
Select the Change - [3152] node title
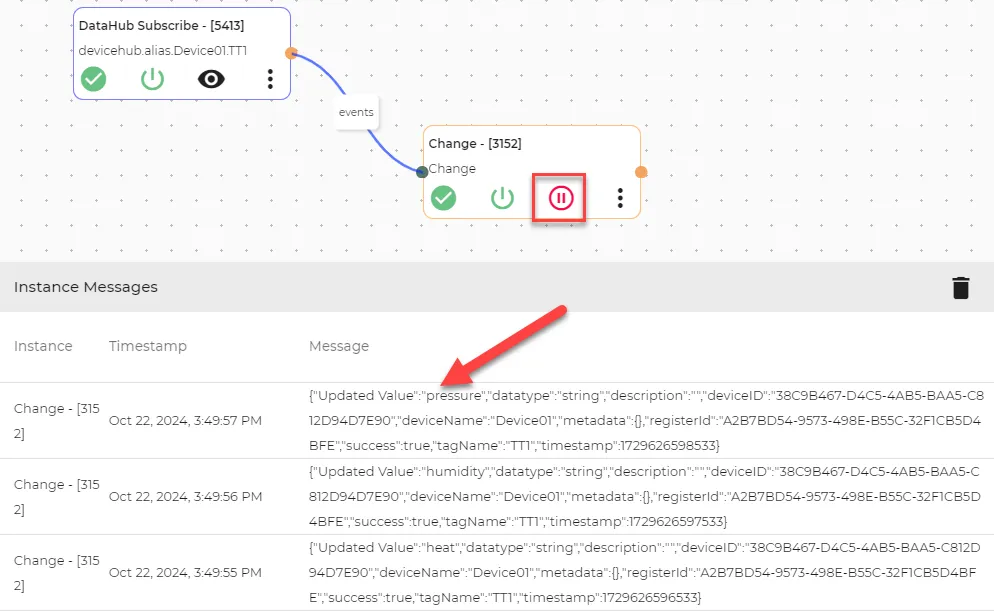click(475, 144)
